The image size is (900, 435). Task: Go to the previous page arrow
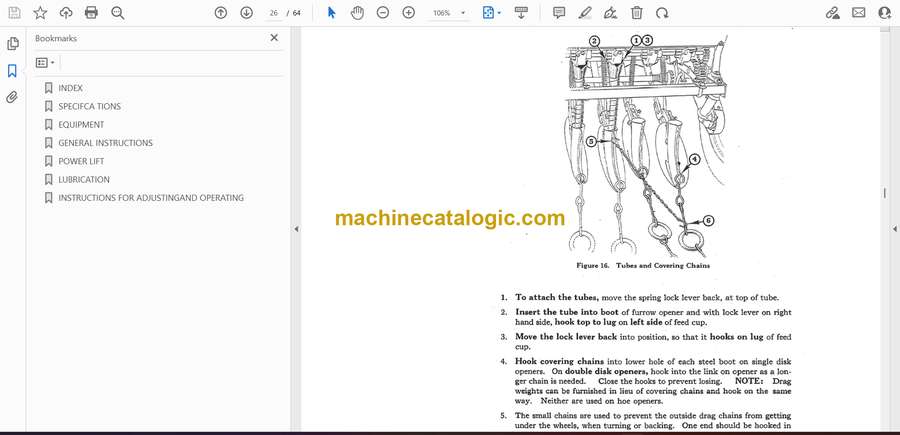pyautogui.click(x=221, y=13)
